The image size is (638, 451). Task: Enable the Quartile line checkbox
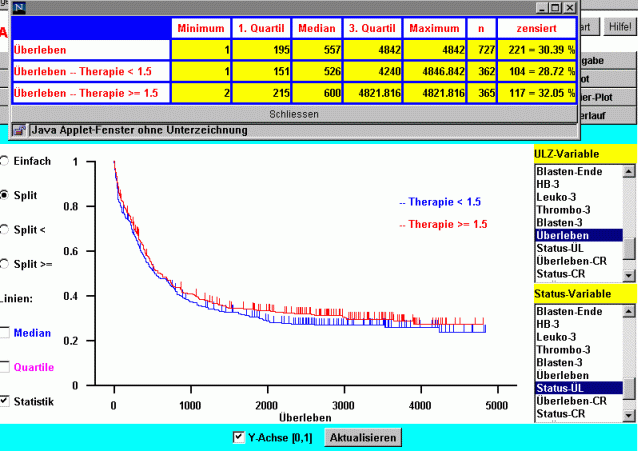6,366
